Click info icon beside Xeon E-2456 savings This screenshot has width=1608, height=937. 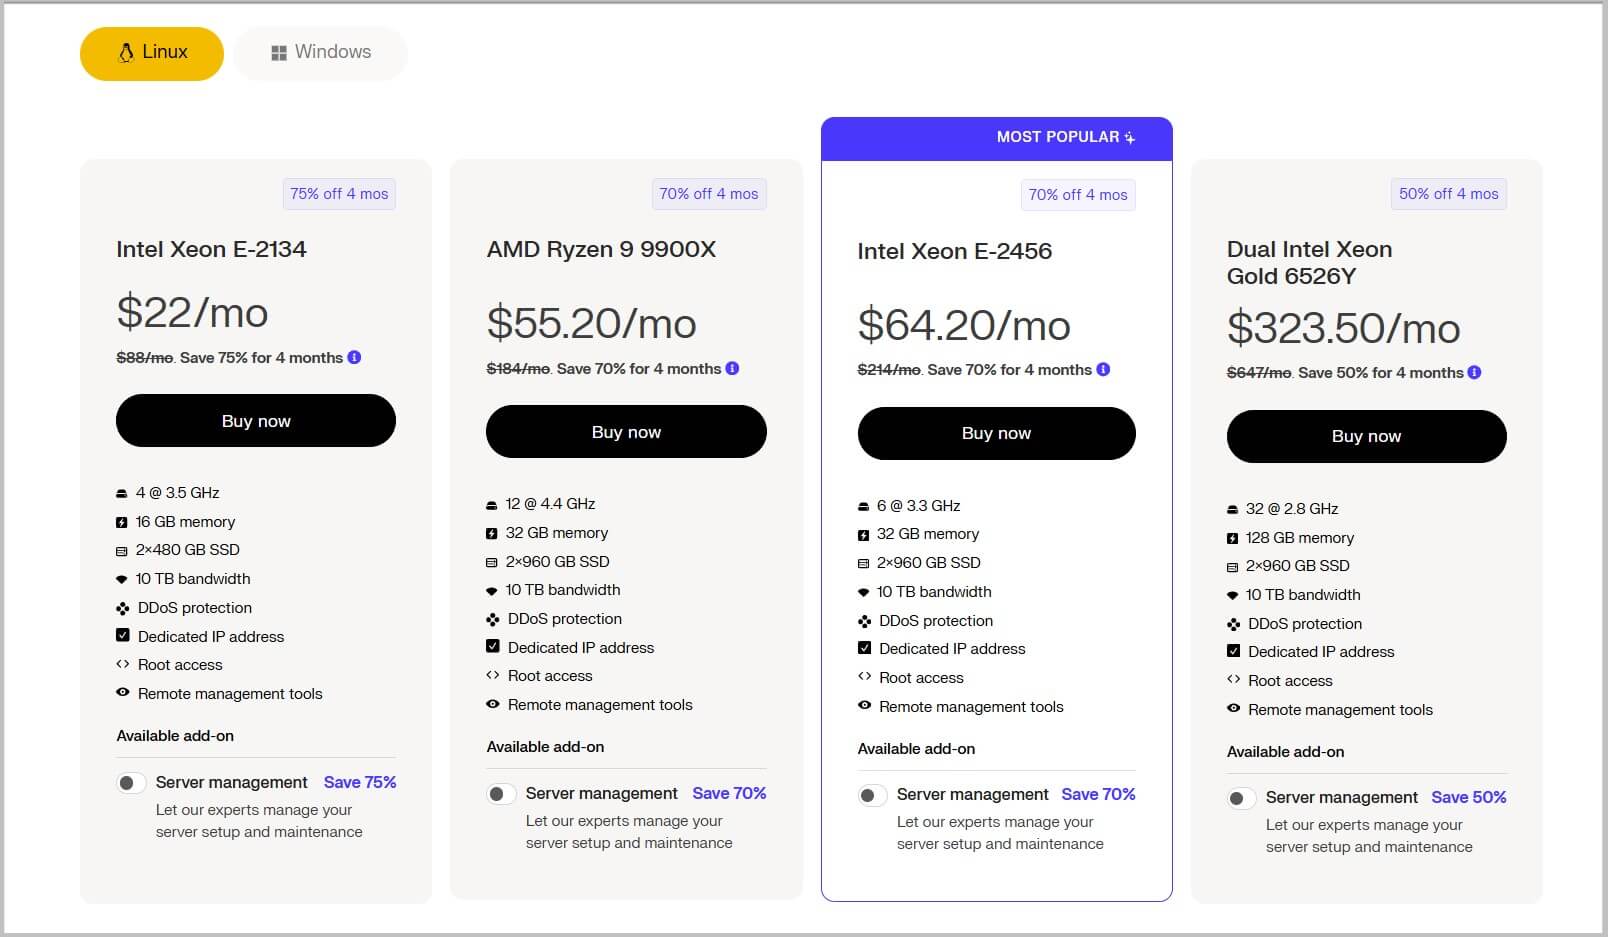(x=1103, y=369)
